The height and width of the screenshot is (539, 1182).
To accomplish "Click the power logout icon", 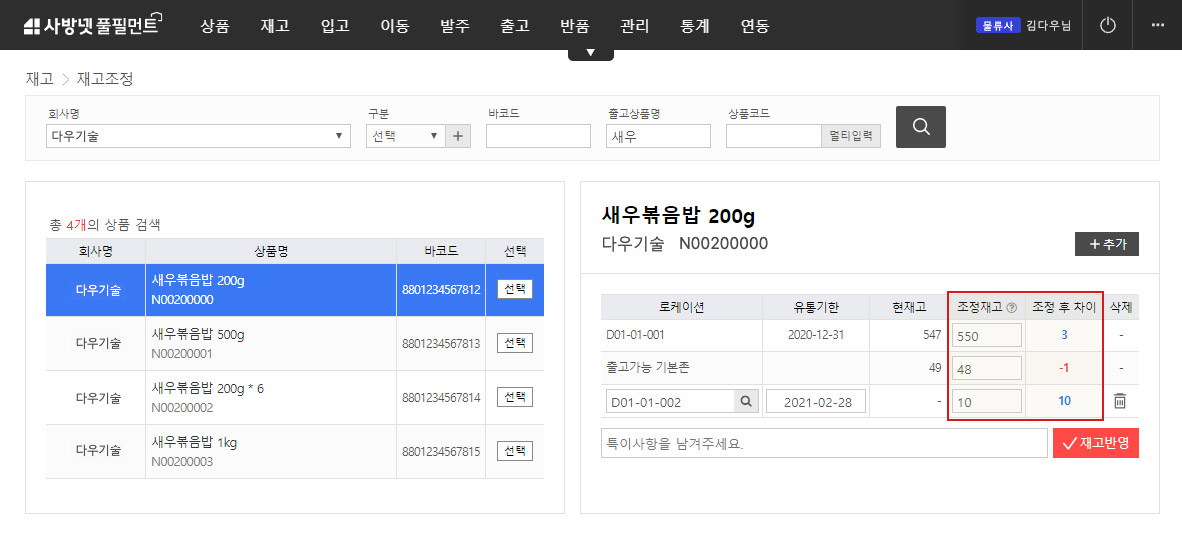I will click(1107, 25).
